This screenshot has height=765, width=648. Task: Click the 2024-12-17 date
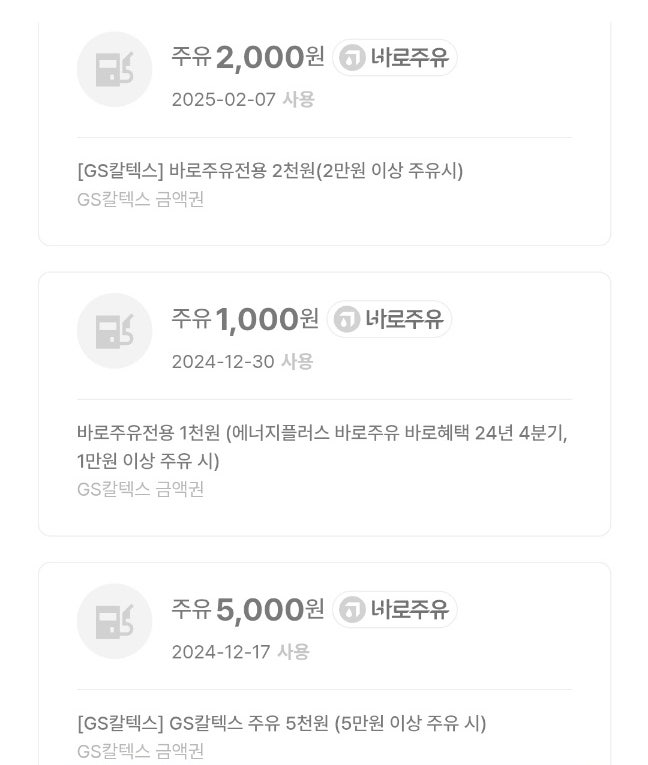point(221,652)
